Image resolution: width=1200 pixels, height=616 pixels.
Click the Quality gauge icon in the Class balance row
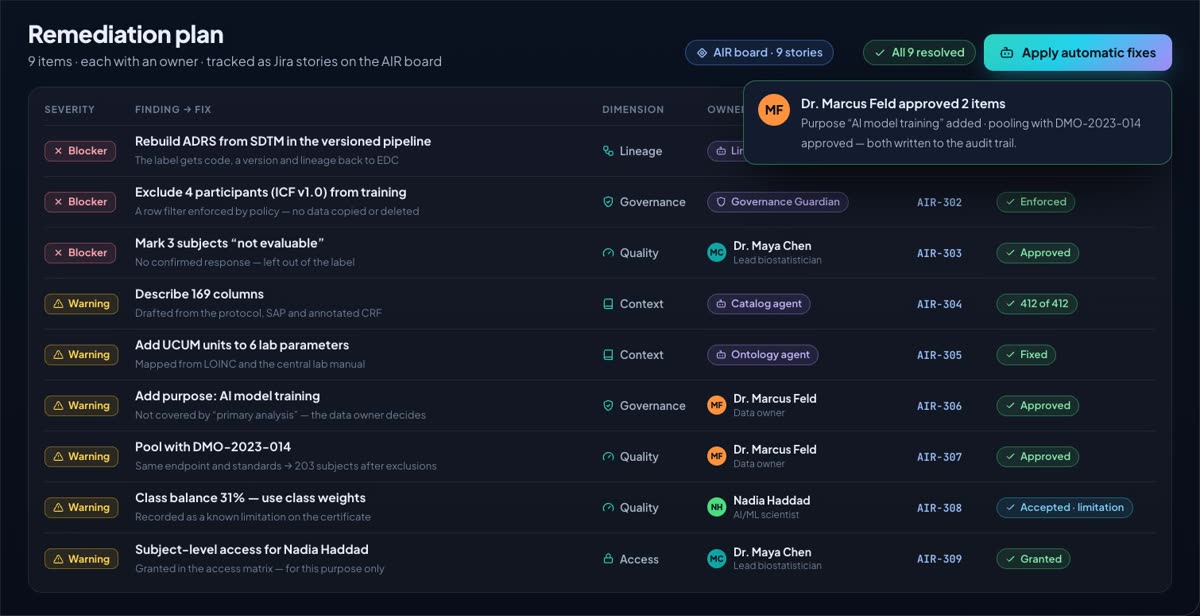tap(608, 508)
